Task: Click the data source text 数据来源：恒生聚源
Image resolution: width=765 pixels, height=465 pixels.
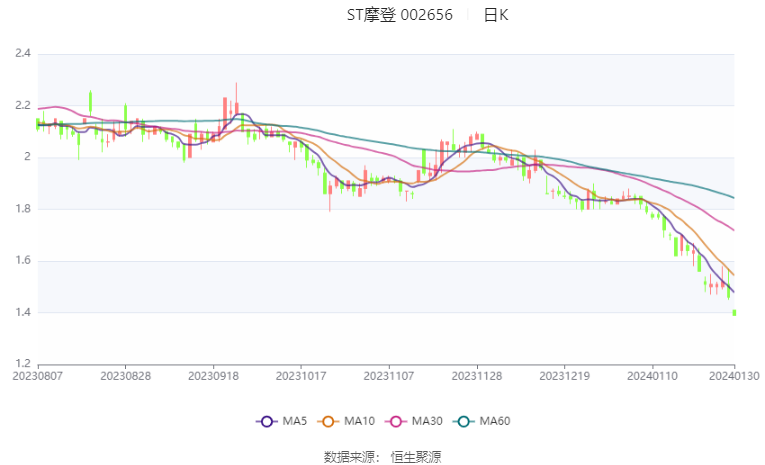Action: point(382,457)
